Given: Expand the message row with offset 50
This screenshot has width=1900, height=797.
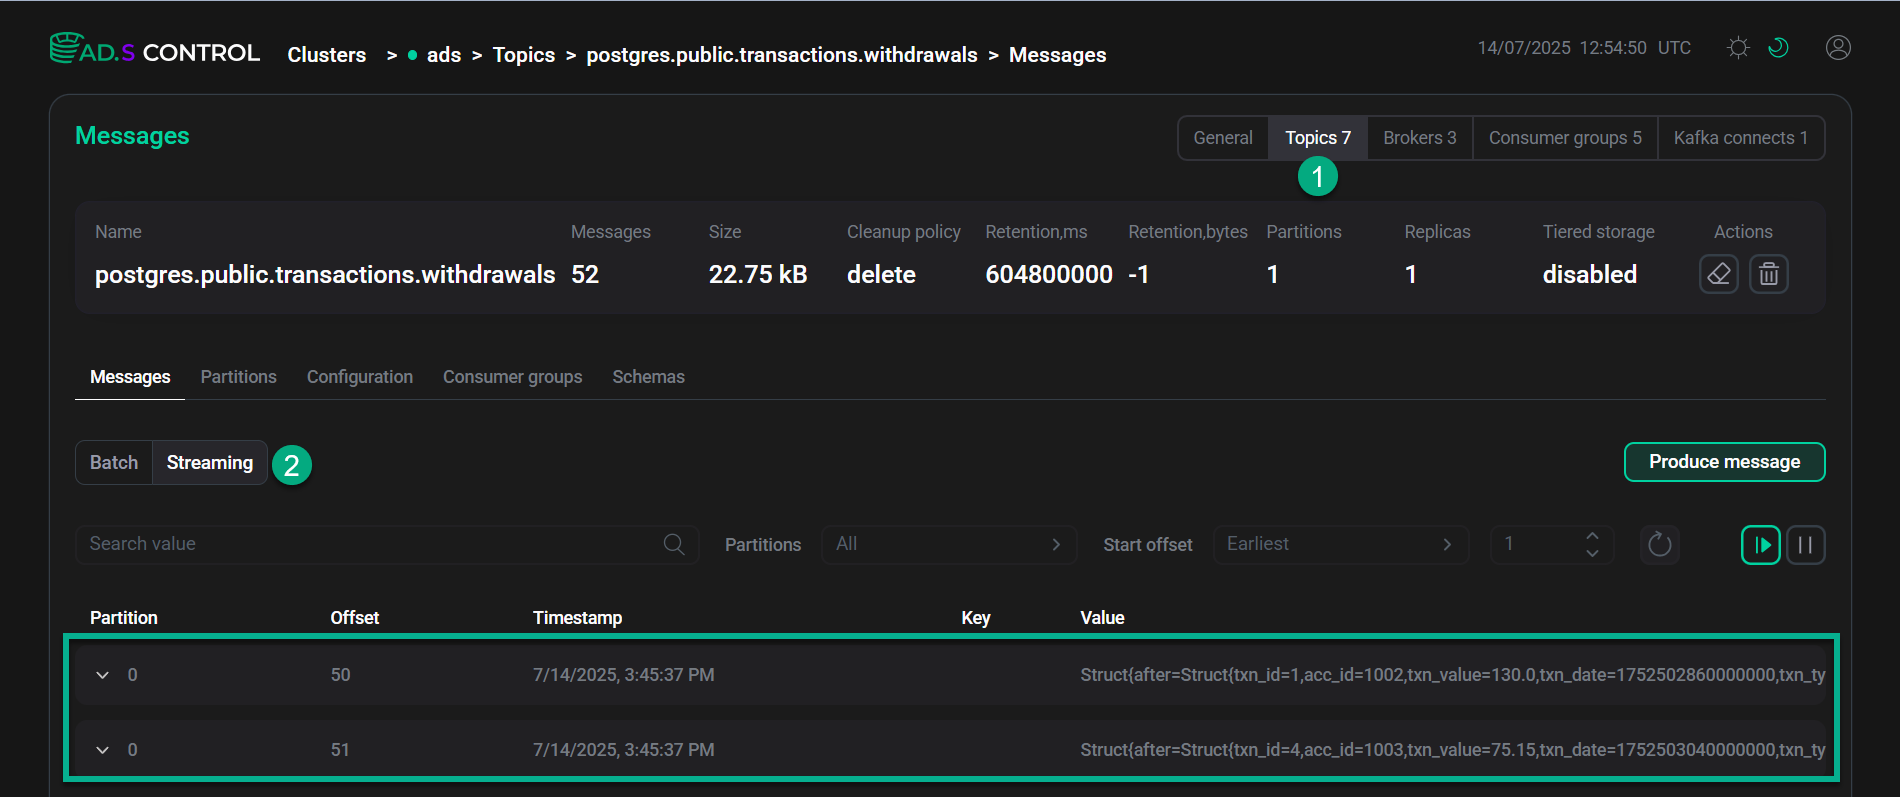Looking at the screenshot, I should click(x=102, y=675).
